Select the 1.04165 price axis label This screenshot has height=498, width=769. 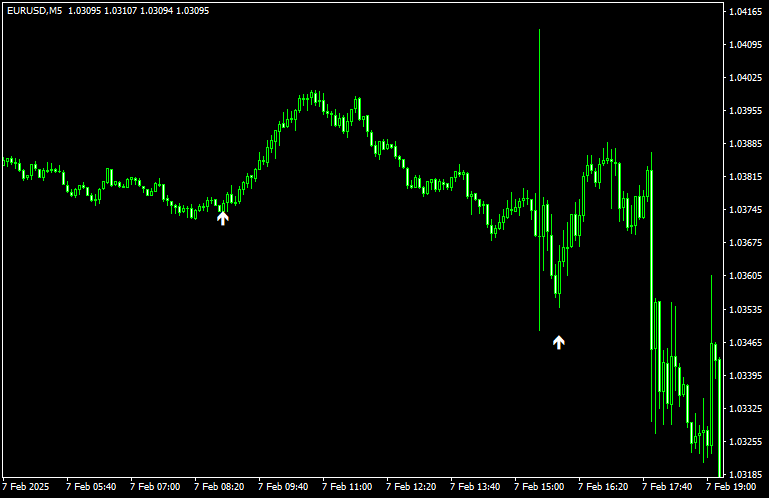(x=743, y=12)
